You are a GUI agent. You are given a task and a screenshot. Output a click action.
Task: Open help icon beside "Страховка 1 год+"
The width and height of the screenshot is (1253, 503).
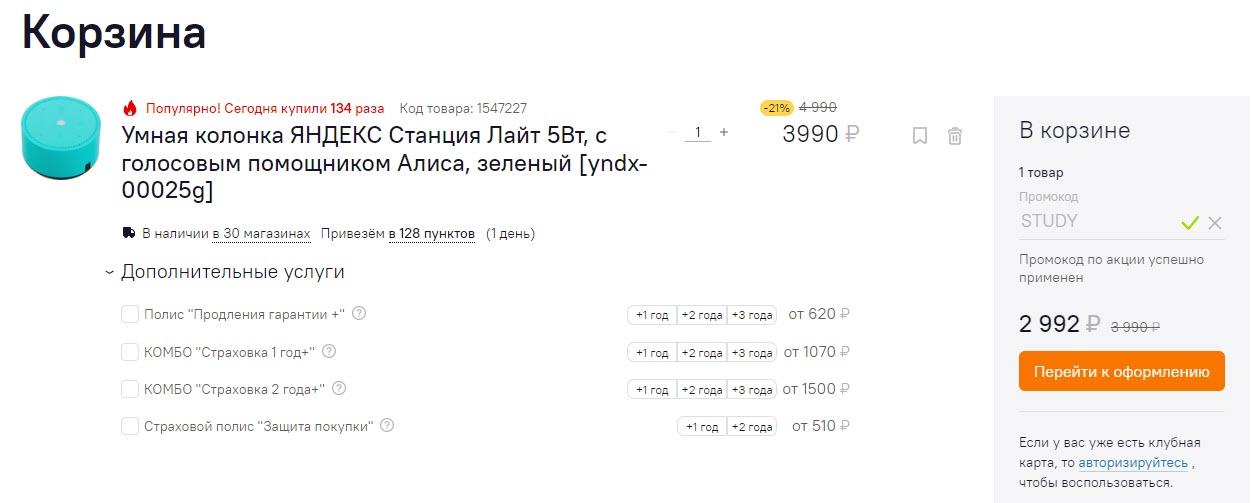coord(329,351)
